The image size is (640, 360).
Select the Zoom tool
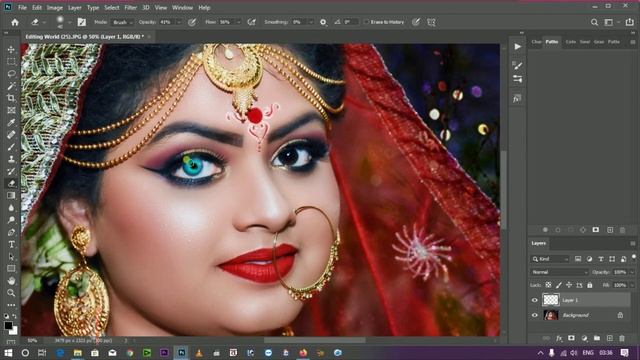[11, 293]
